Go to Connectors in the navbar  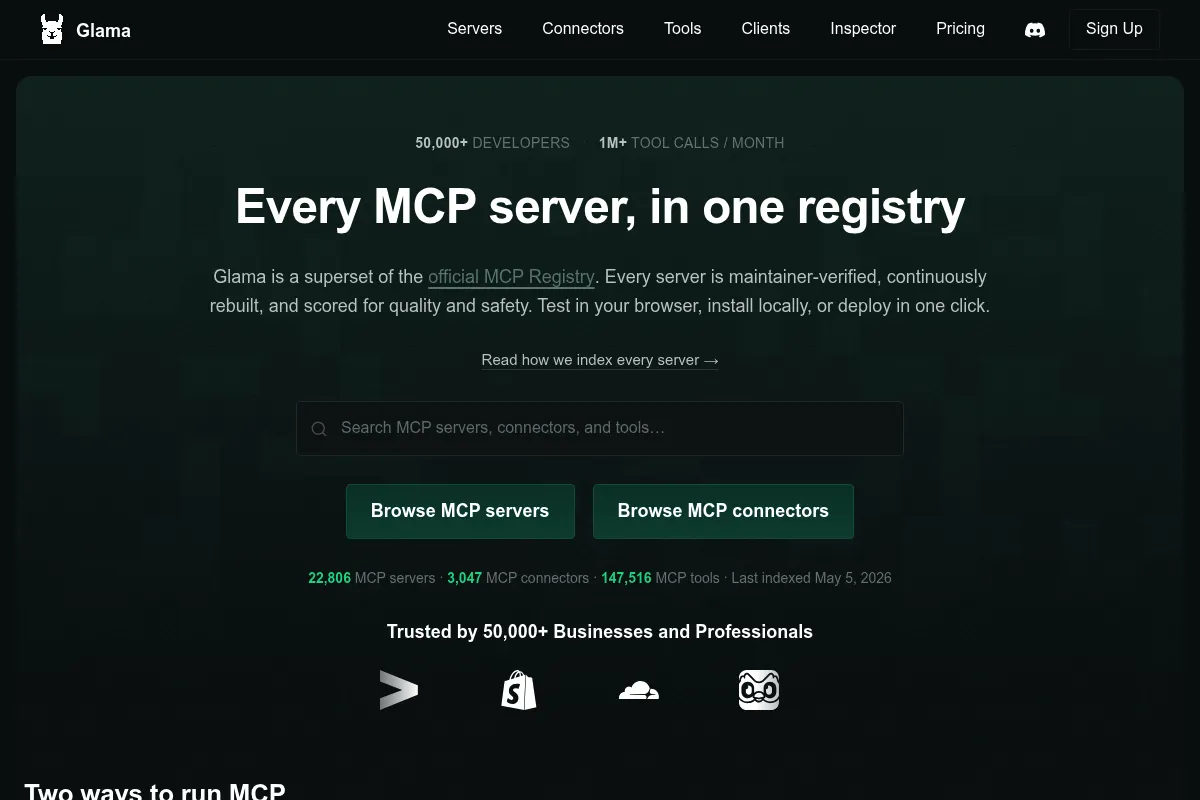point(583,29)
